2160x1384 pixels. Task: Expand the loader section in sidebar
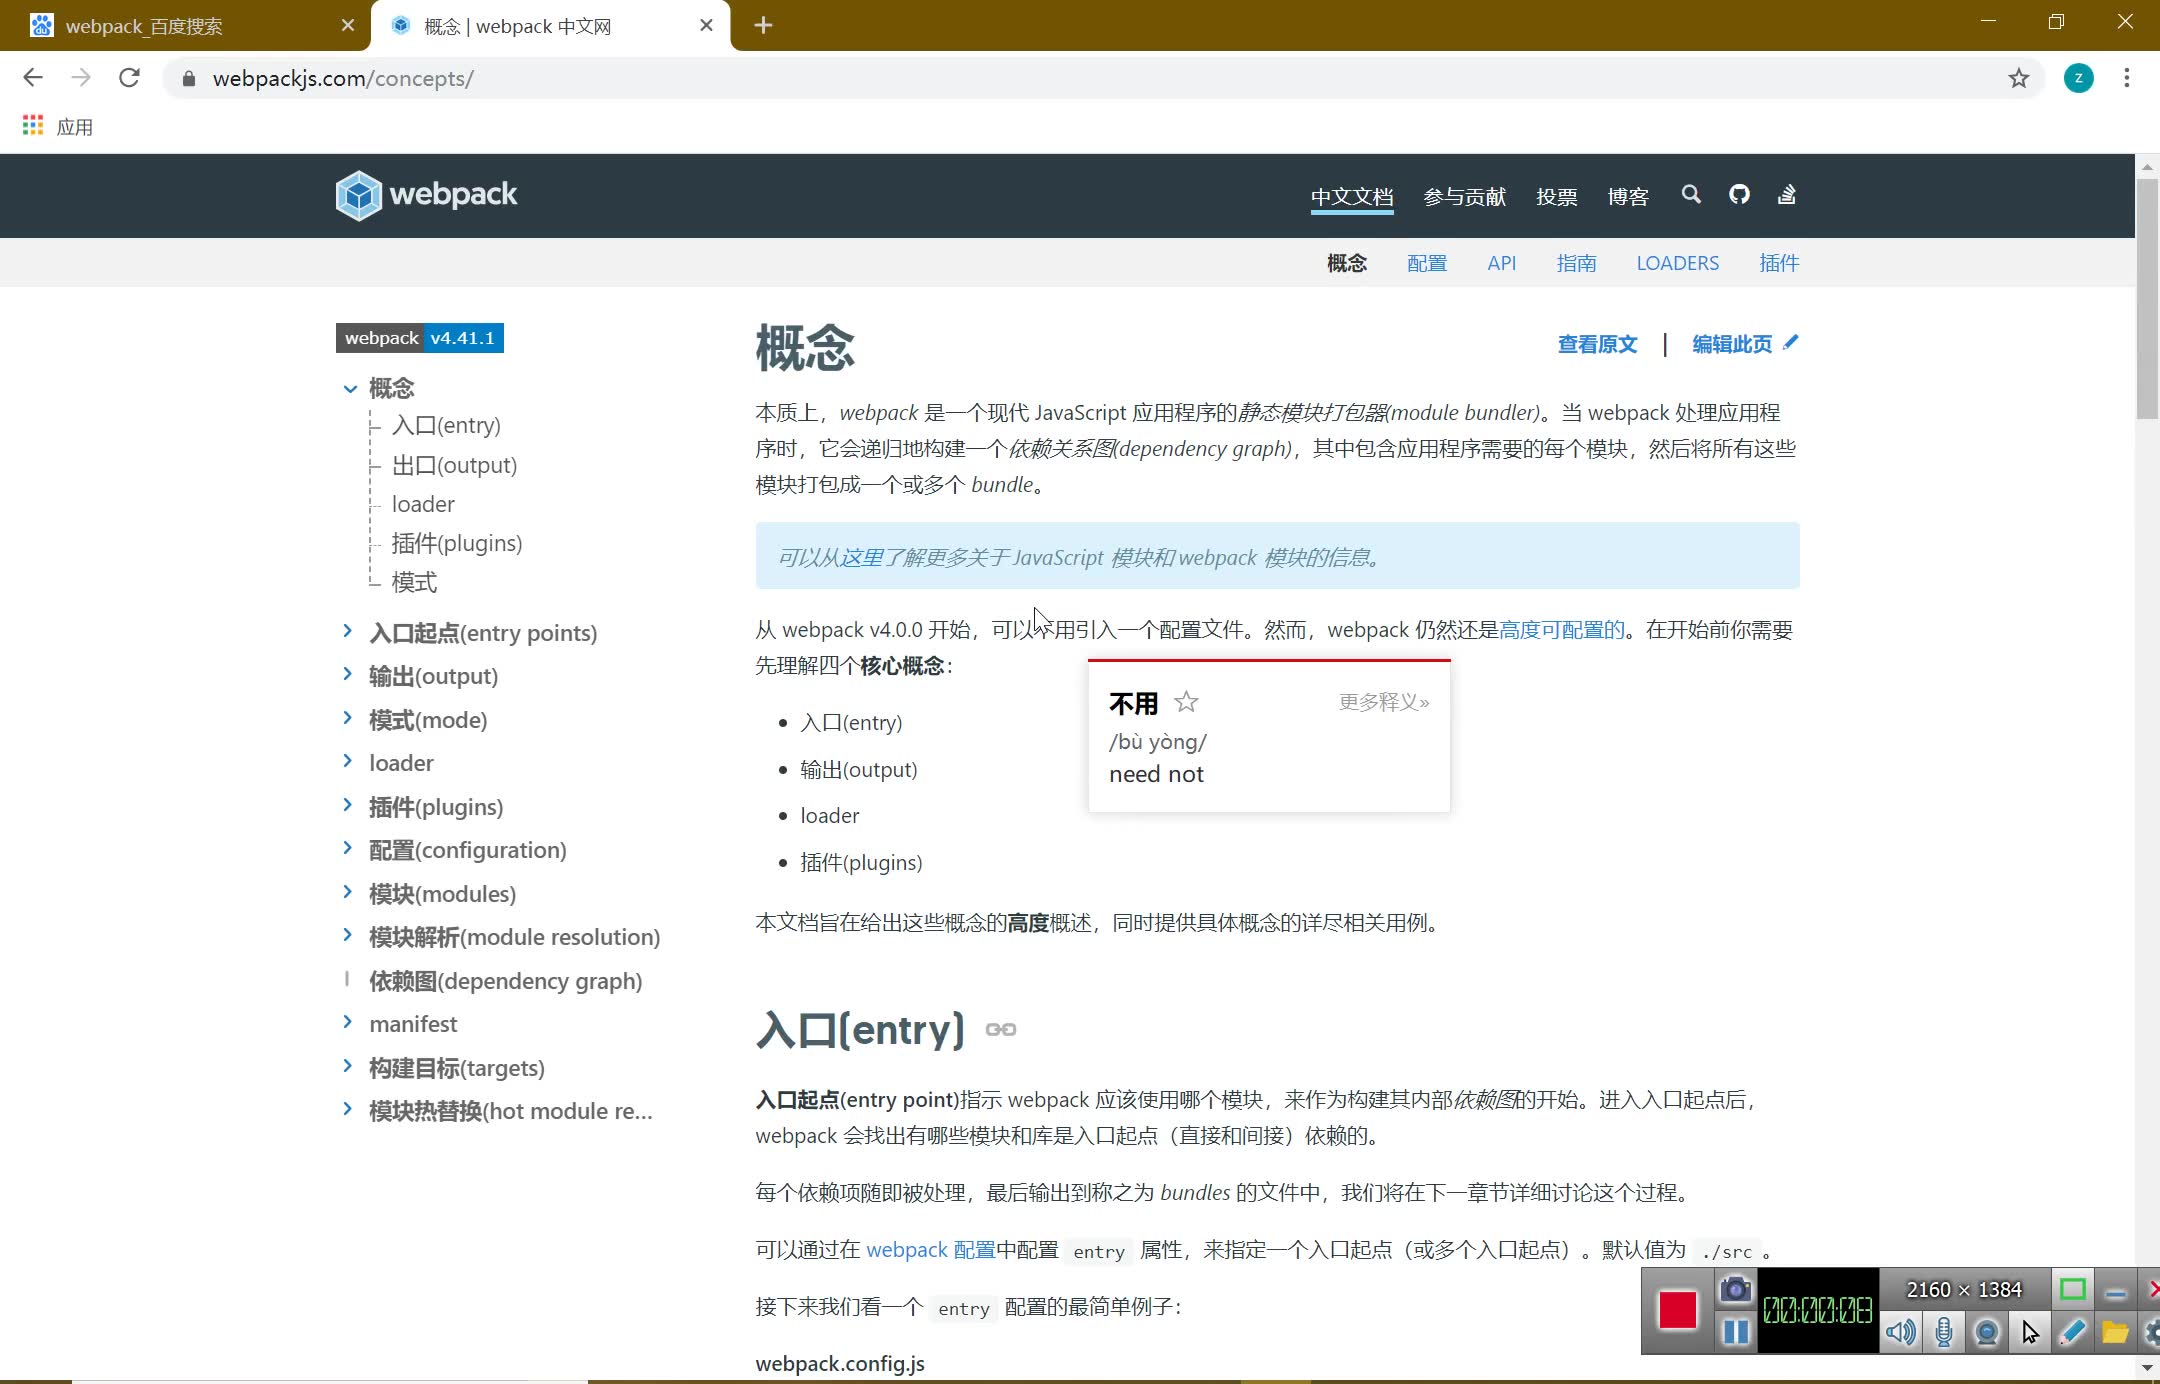coord(347,761)
